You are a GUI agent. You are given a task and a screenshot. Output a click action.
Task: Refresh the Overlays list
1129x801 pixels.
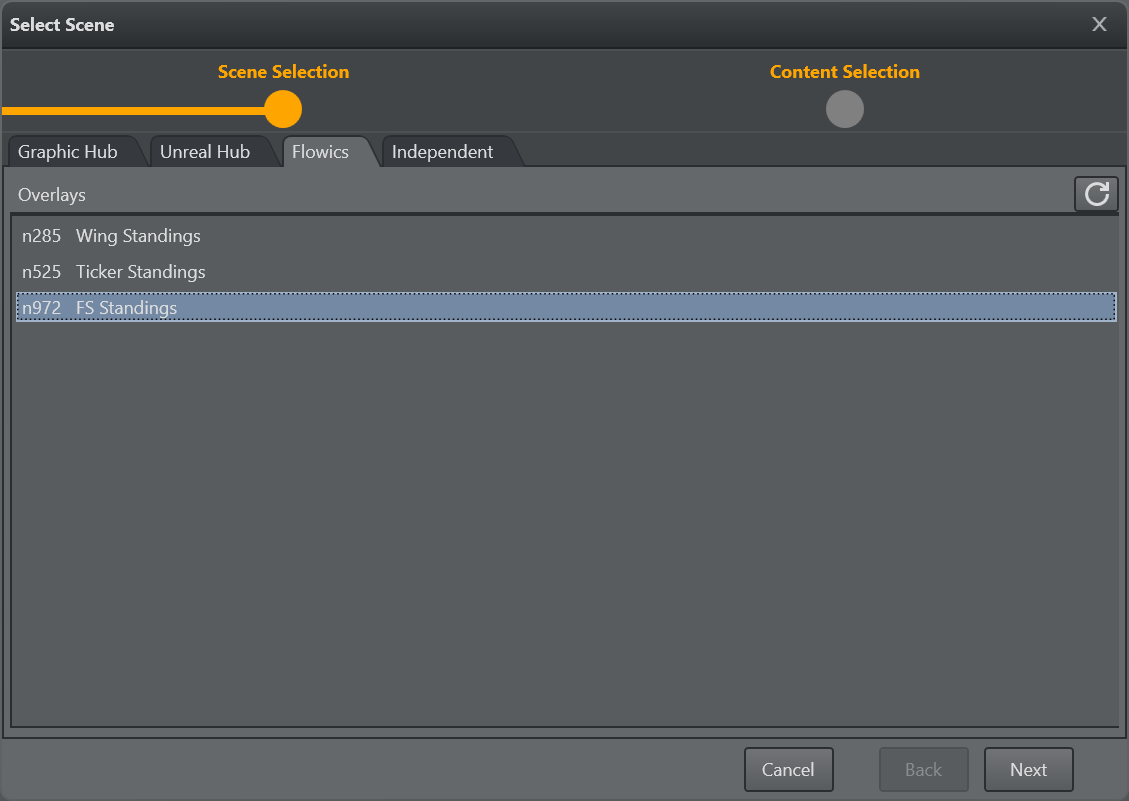click(1096, 194)
